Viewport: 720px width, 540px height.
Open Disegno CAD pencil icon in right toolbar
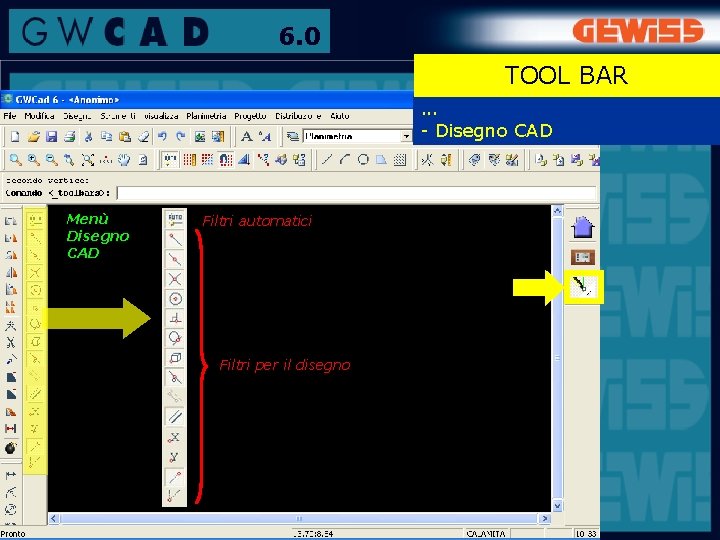click(583, 287)
